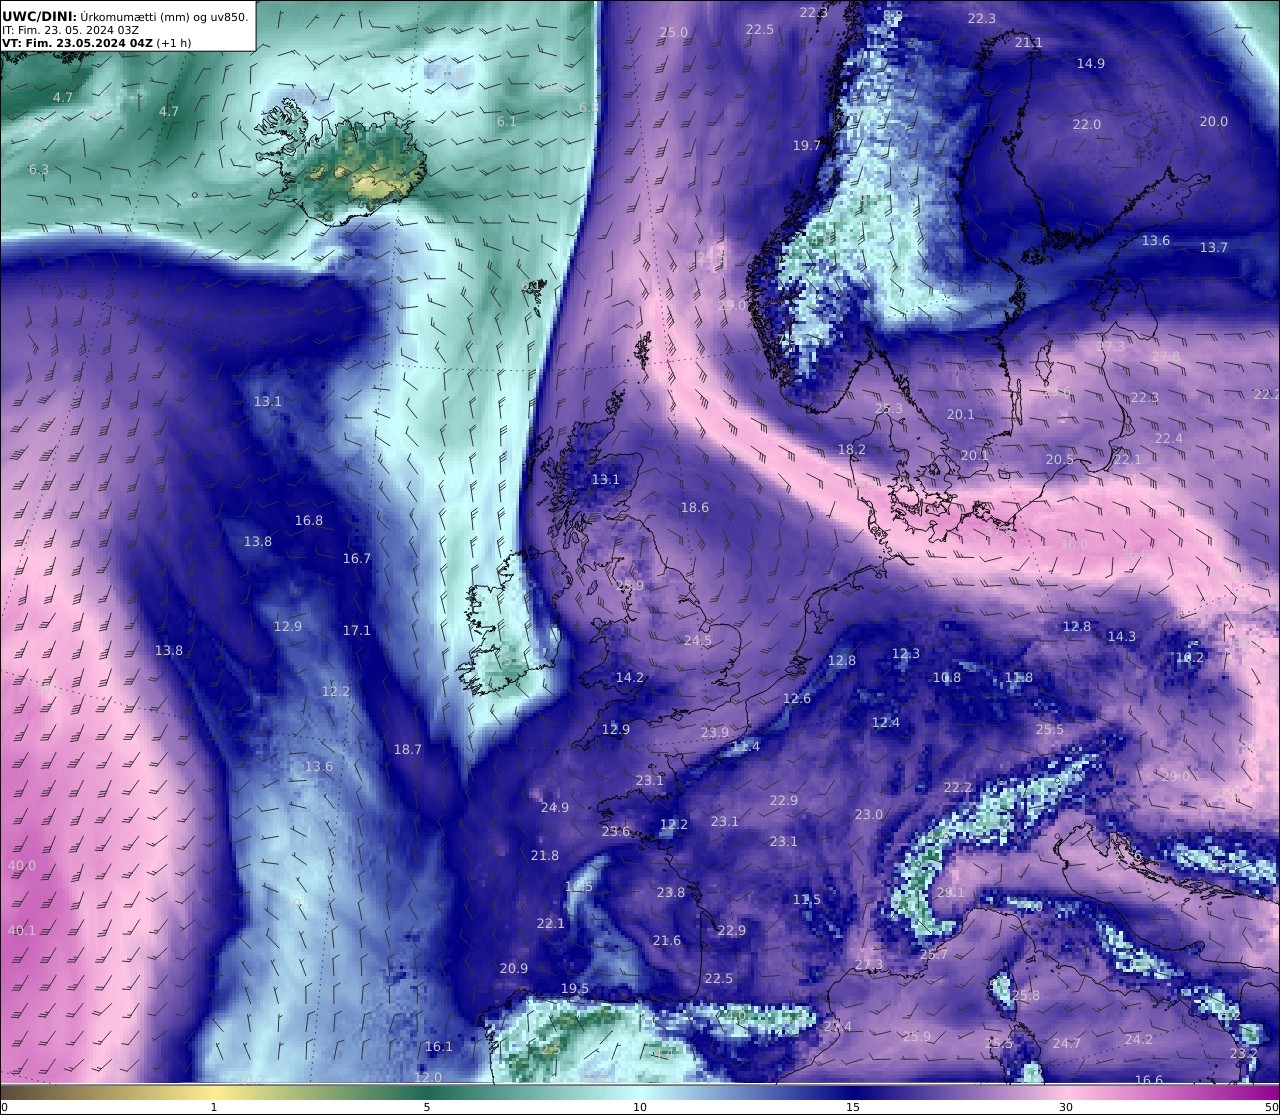Click the '12.6' value on the map

pyautogui.click(x=797, y=699)
